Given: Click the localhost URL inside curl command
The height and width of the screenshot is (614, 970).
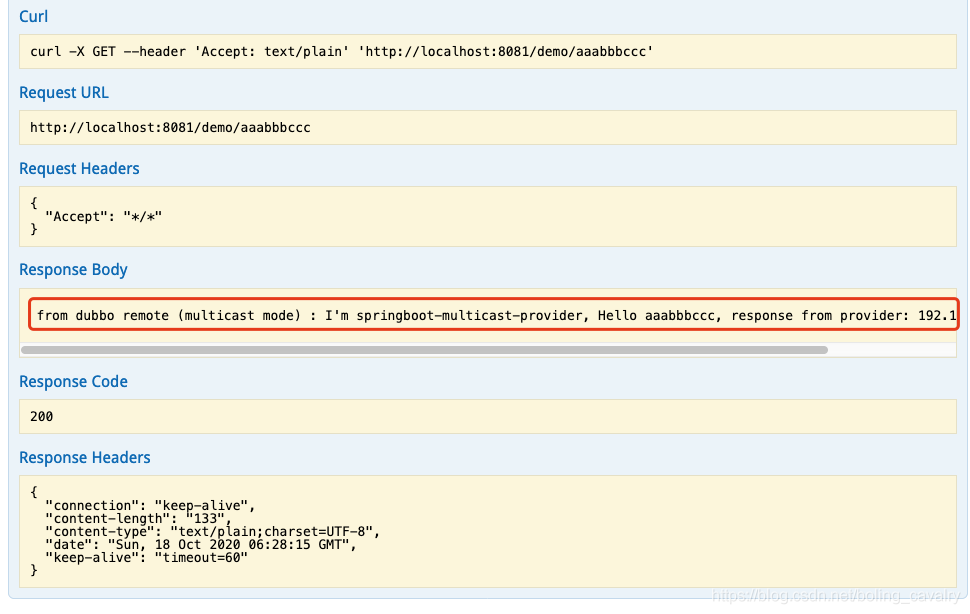Looking at the screenshot, I should point(505,51).
